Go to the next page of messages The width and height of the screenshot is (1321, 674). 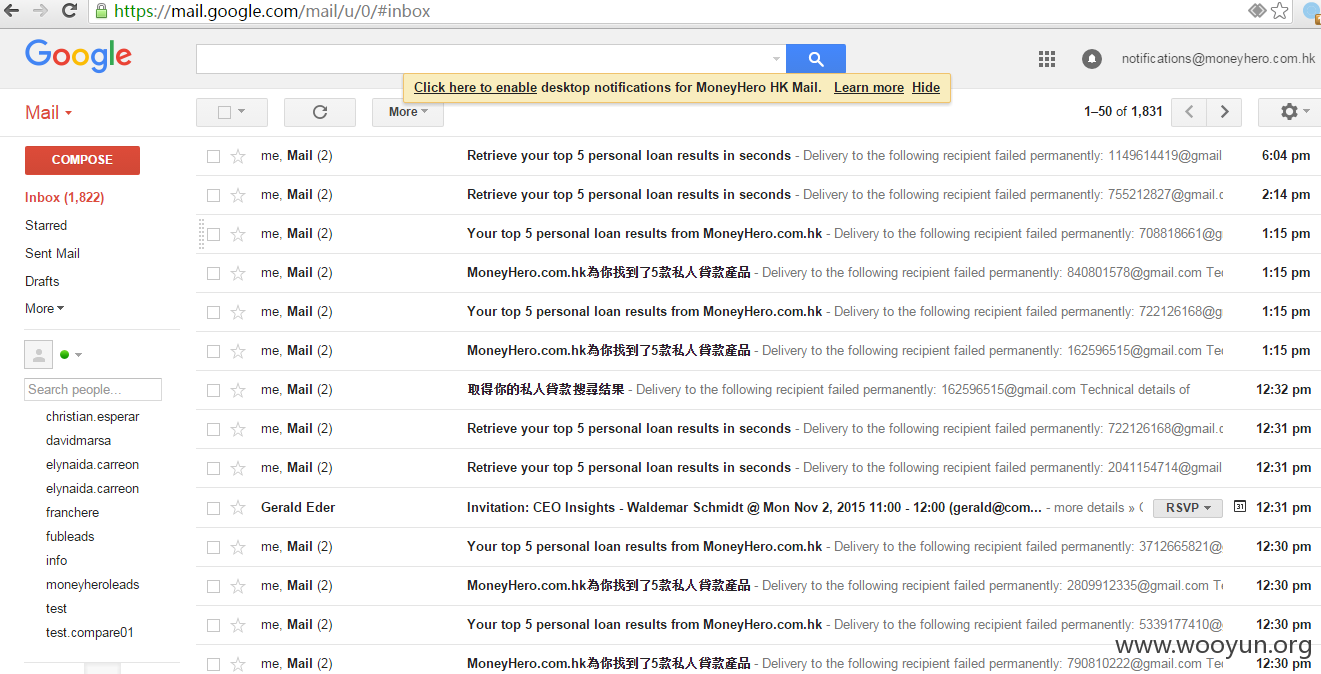point(1224,112)
